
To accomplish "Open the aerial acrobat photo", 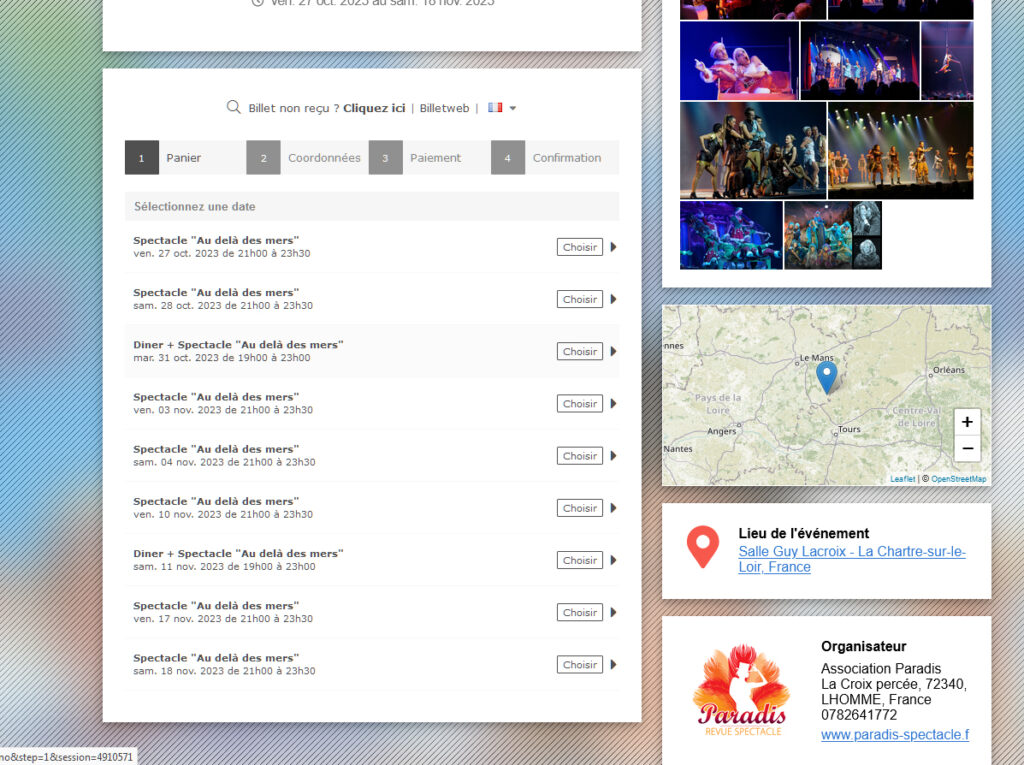I will coord(947,61).
